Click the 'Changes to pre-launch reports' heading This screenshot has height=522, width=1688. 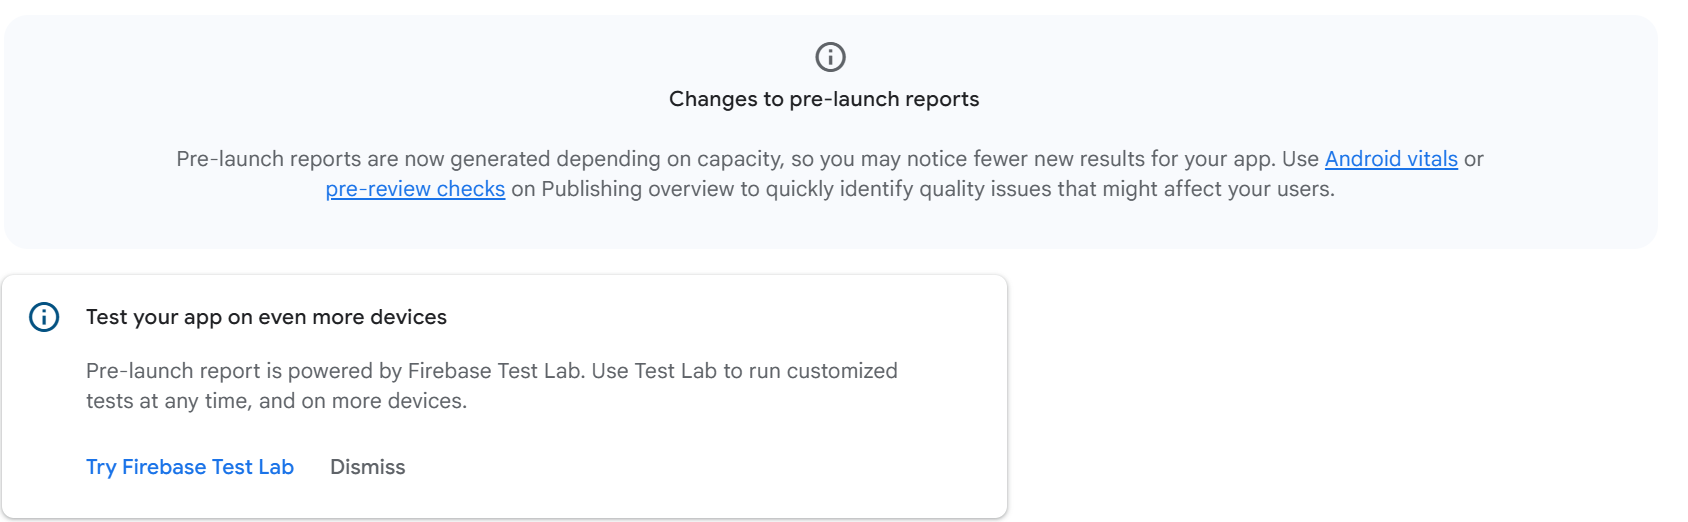click(x=823, y=99)
